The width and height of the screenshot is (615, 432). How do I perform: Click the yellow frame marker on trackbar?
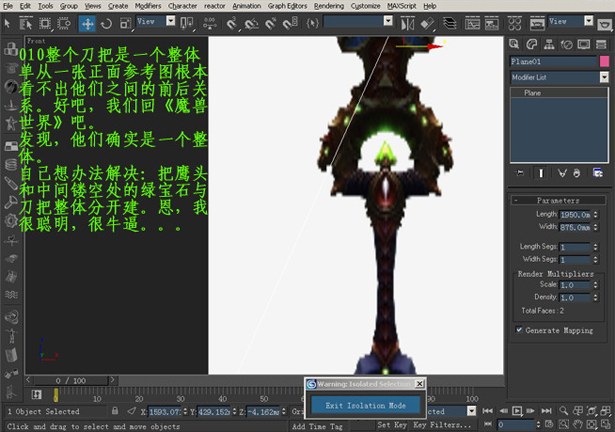coord(56,395)
